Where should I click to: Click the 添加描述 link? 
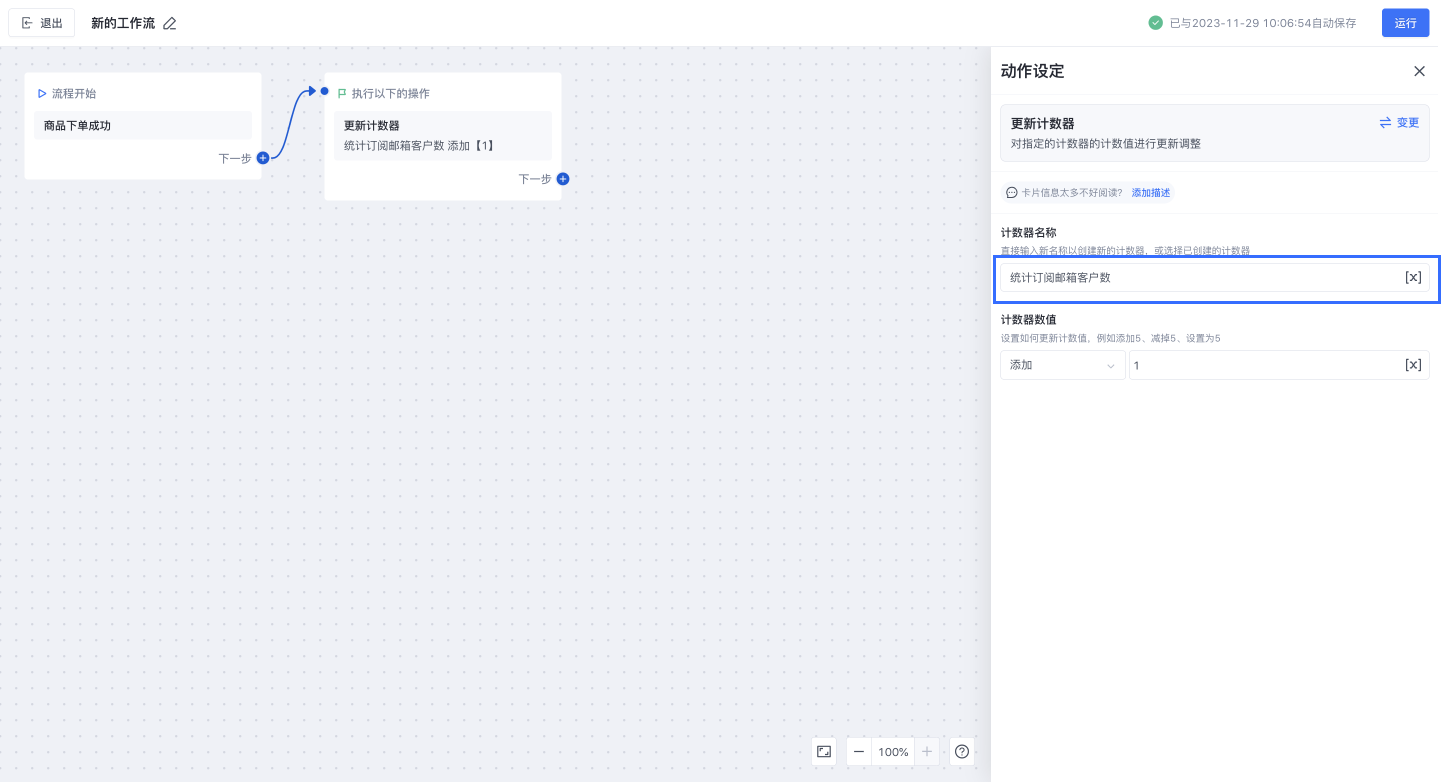click(x=1150, y=193)
